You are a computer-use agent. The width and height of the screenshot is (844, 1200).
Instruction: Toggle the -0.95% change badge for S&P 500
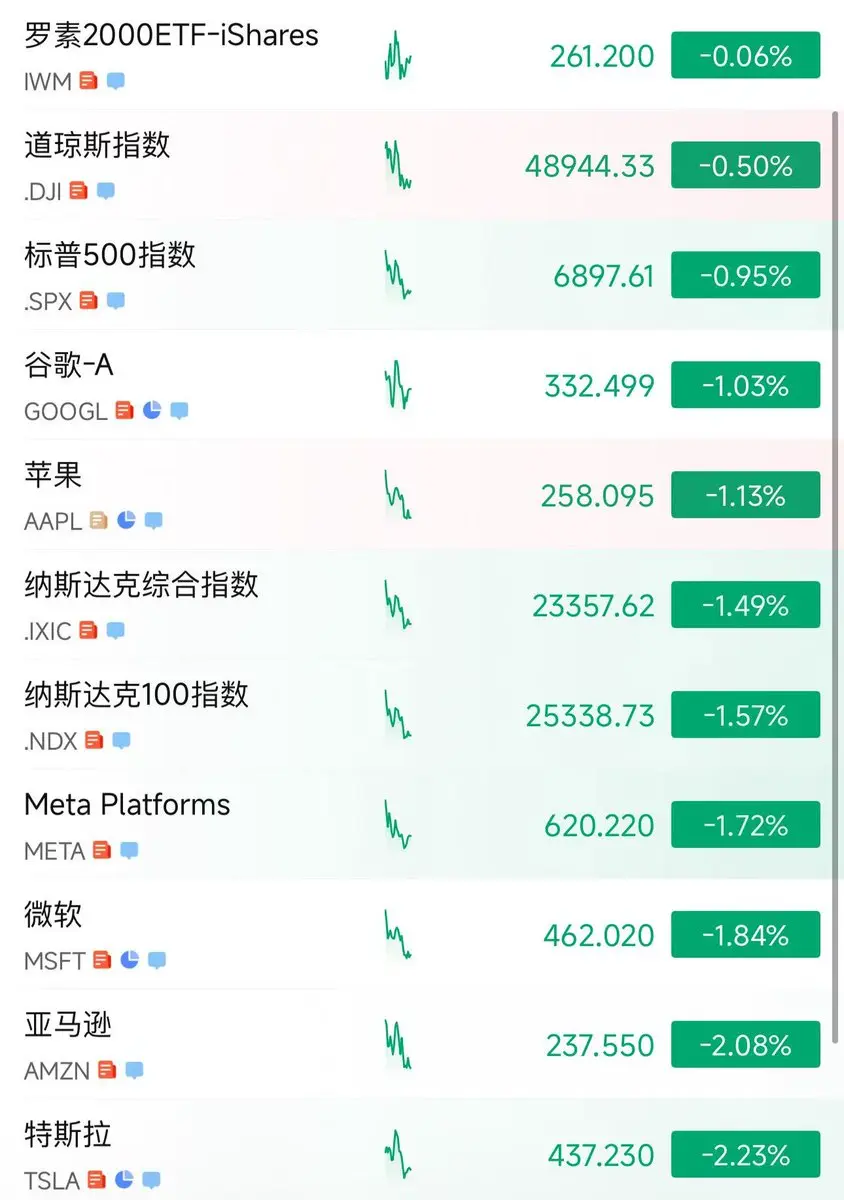[x=745, y=276]
